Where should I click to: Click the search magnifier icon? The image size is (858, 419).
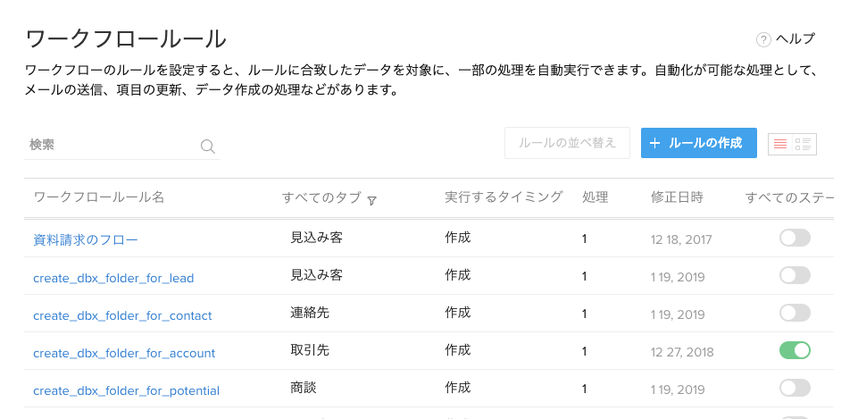coord(208,146)
